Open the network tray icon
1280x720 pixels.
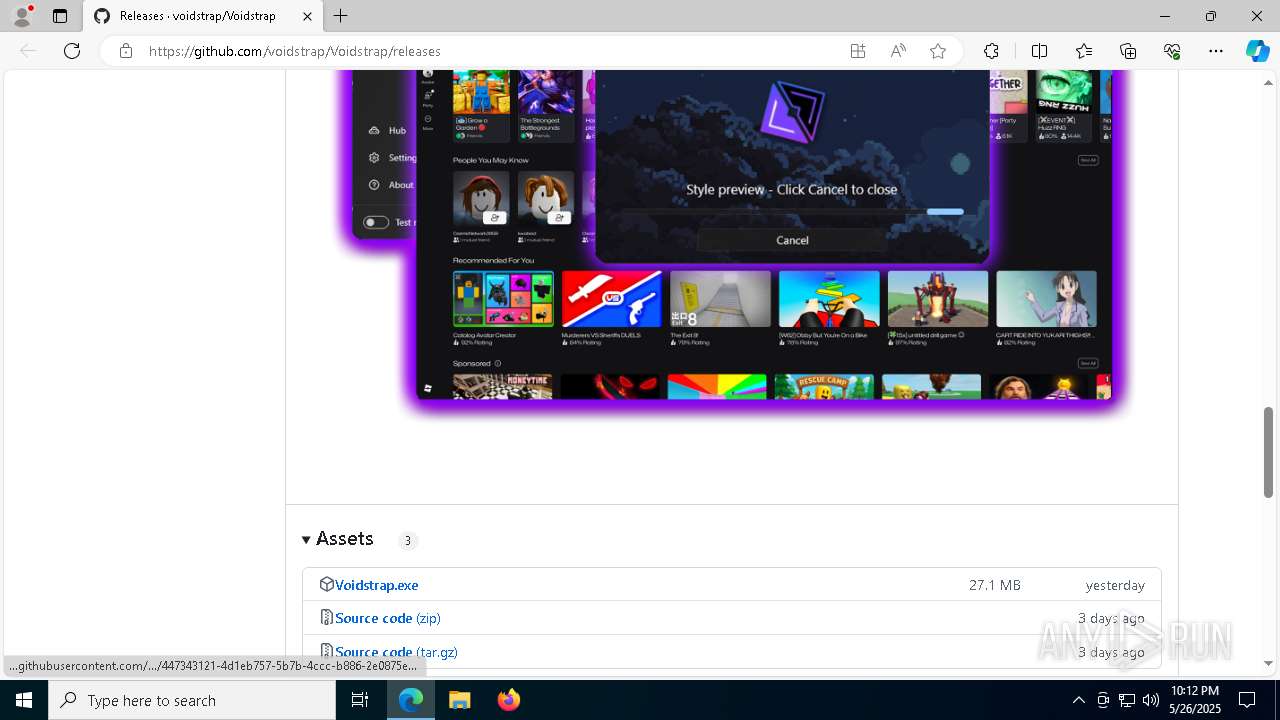tap(1127, 700)
